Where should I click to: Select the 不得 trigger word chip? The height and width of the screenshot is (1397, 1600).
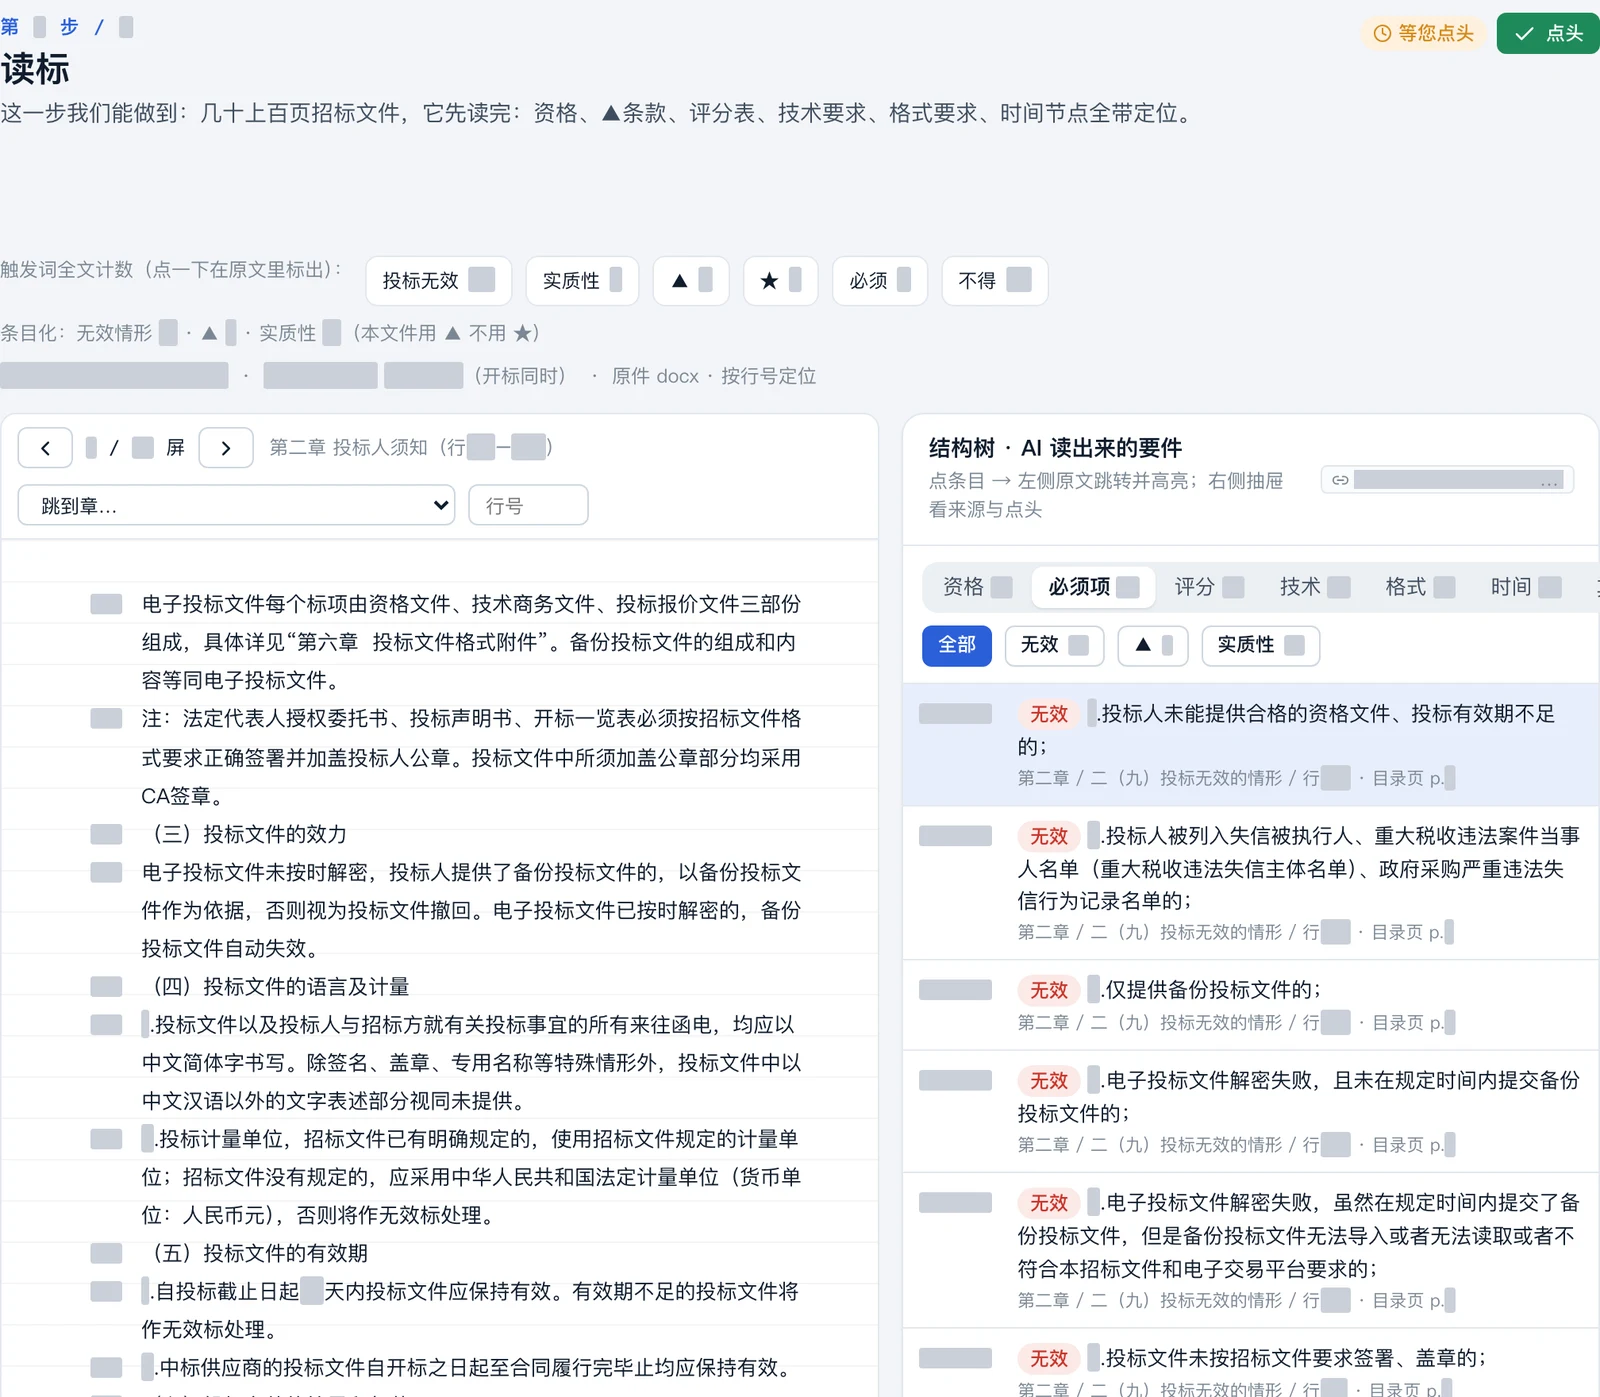[994, 281]
